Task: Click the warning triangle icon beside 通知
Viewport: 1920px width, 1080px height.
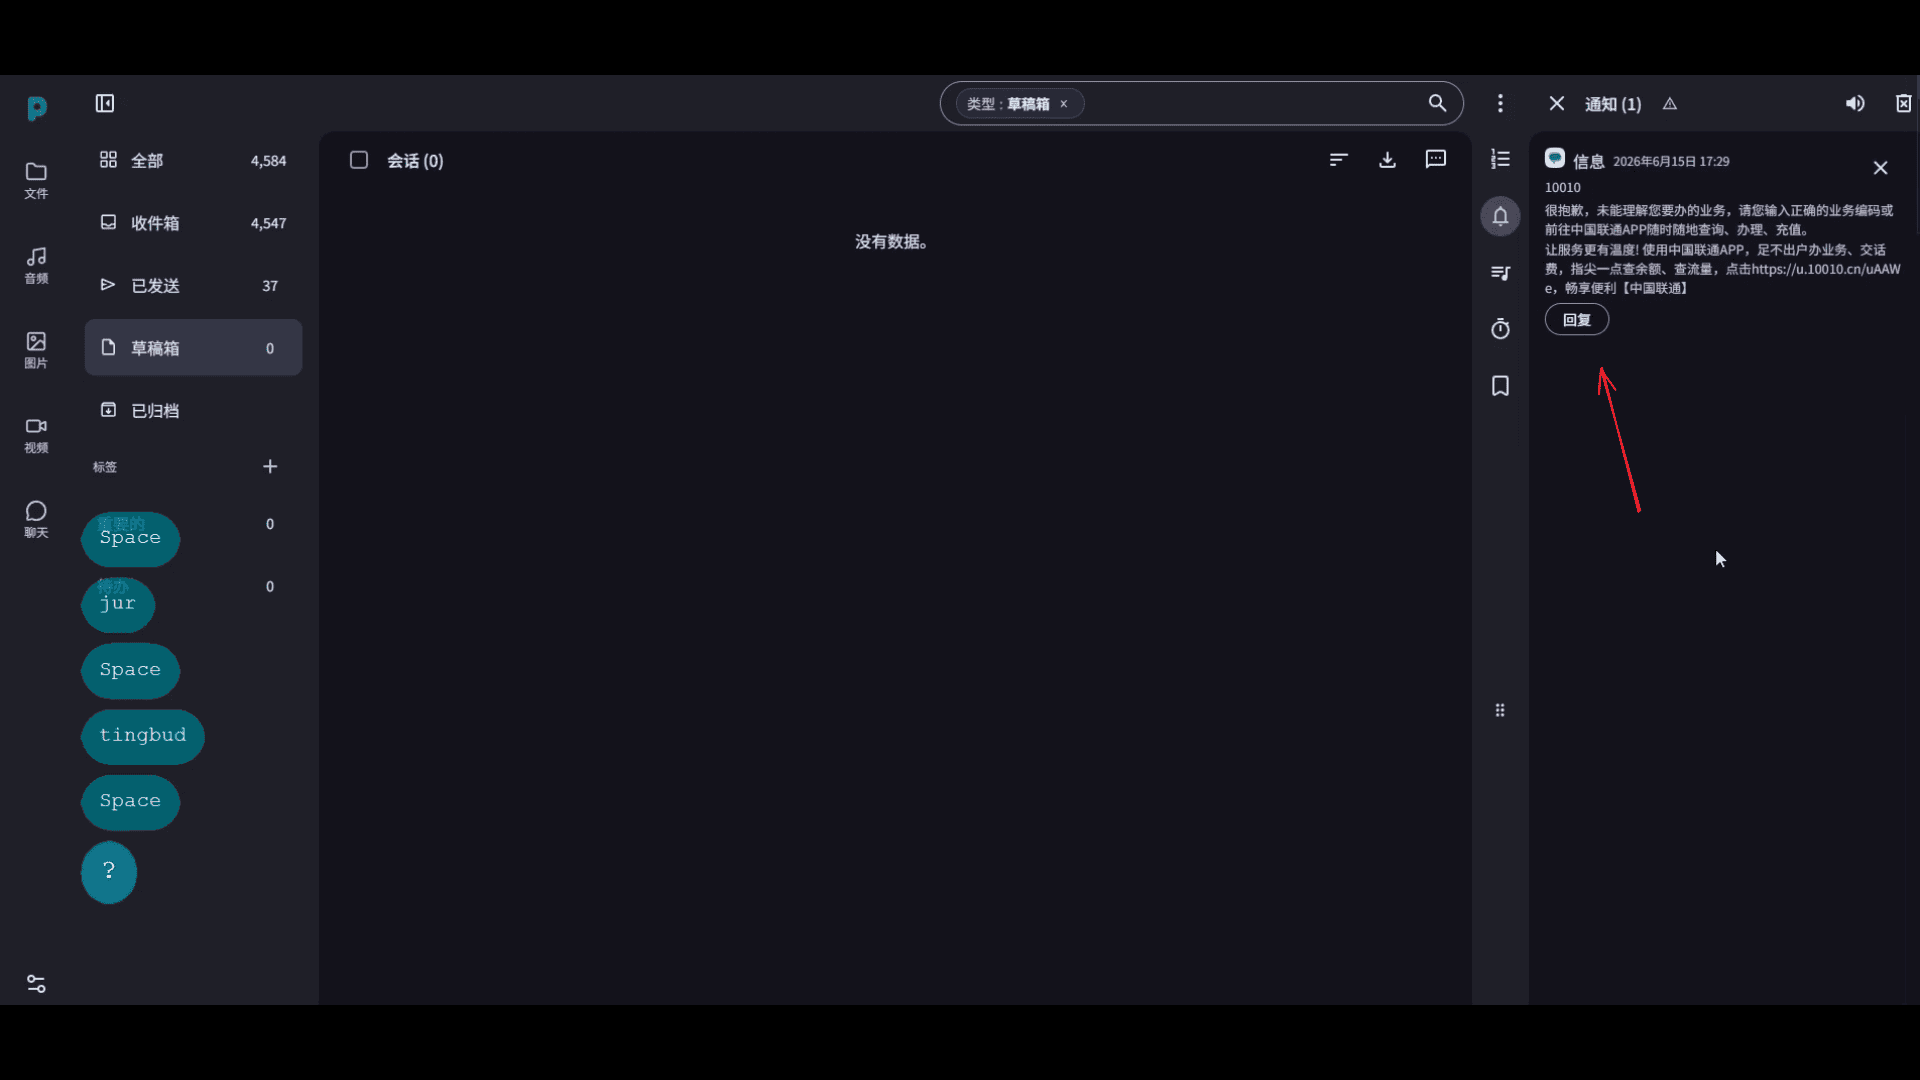Action: [1670, 104]
